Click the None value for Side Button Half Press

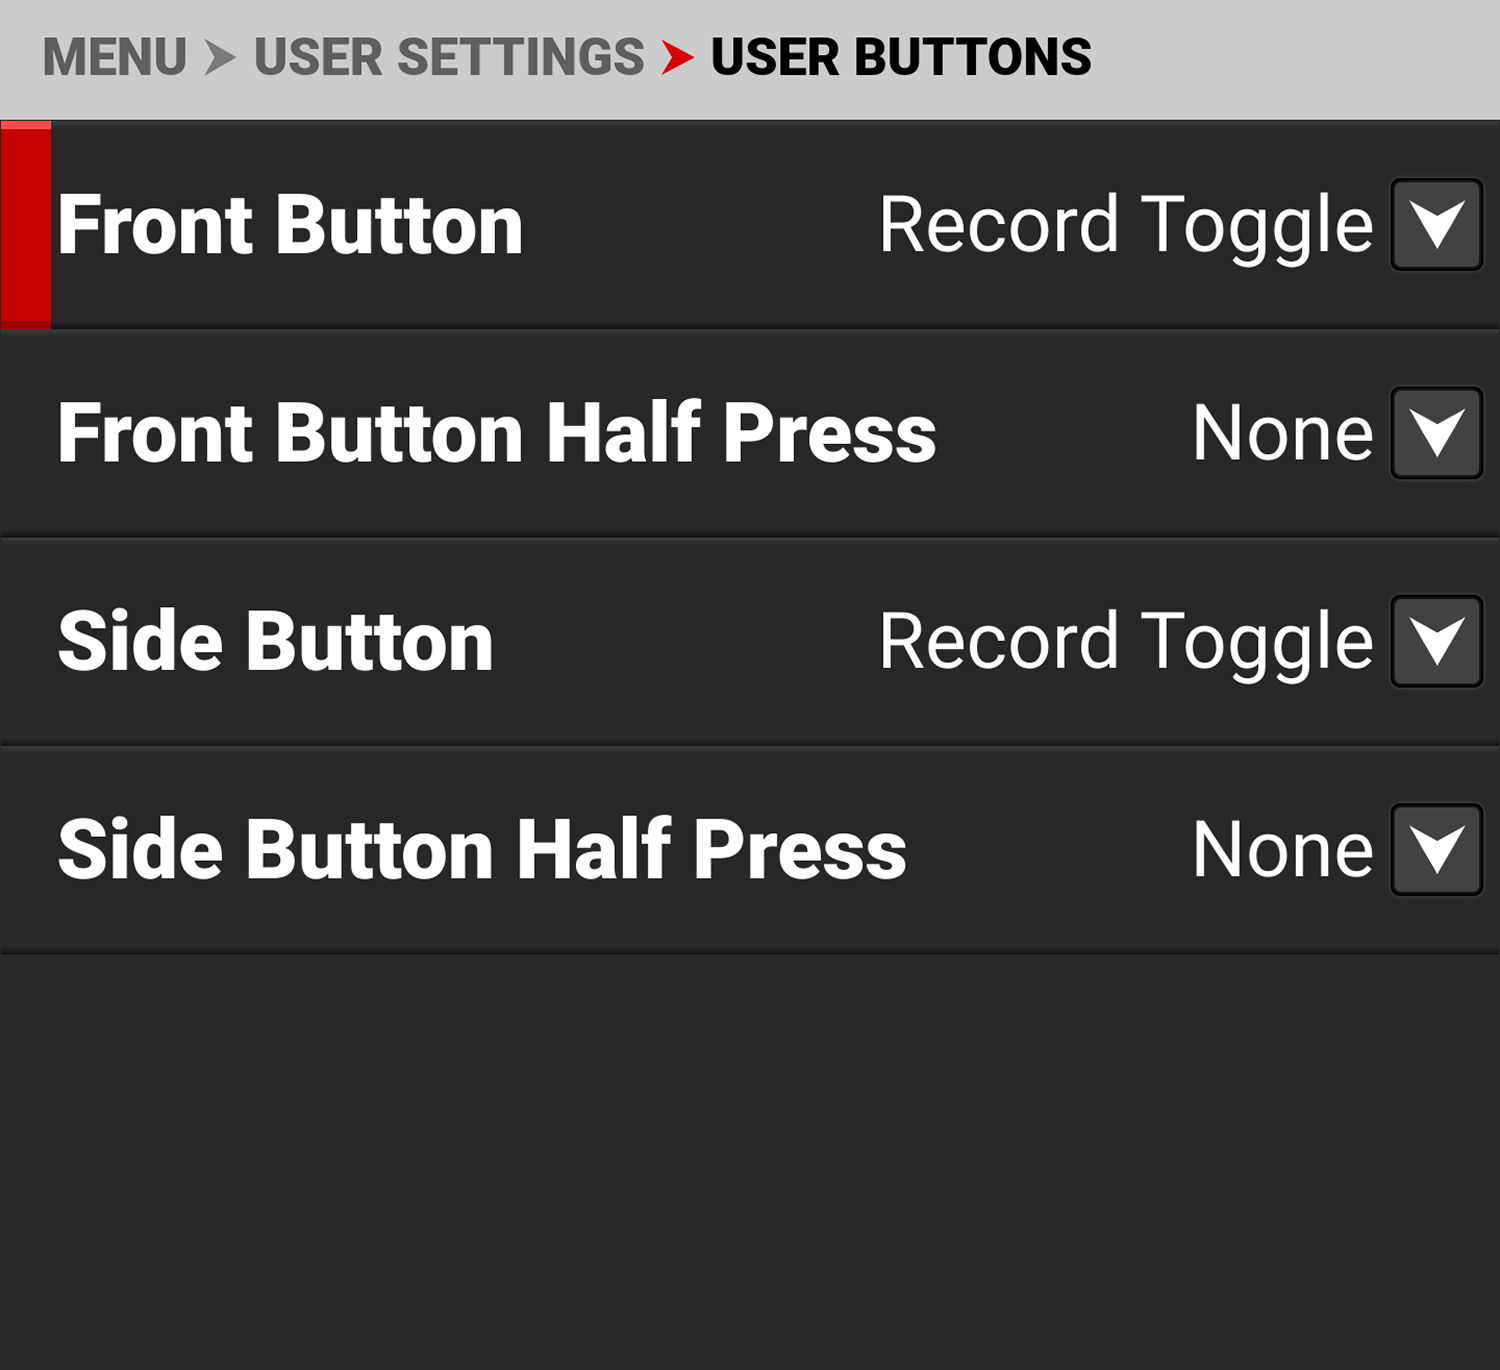click(x=1282, y=849)
